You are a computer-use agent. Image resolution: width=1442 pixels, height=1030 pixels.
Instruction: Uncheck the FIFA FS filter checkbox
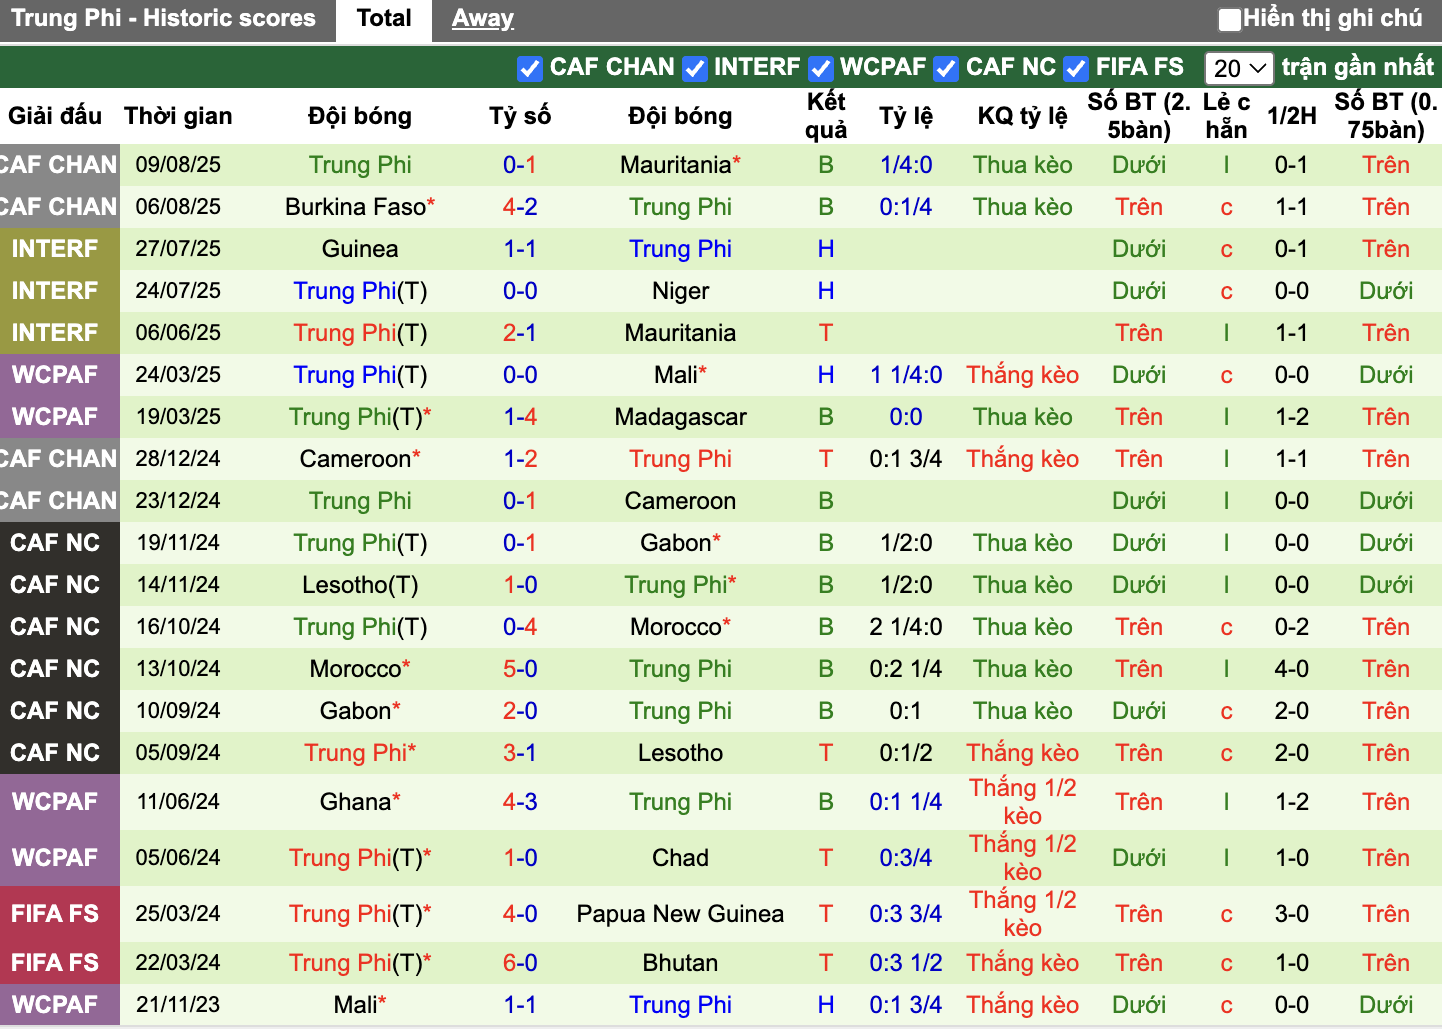[x=1076, y=68]
